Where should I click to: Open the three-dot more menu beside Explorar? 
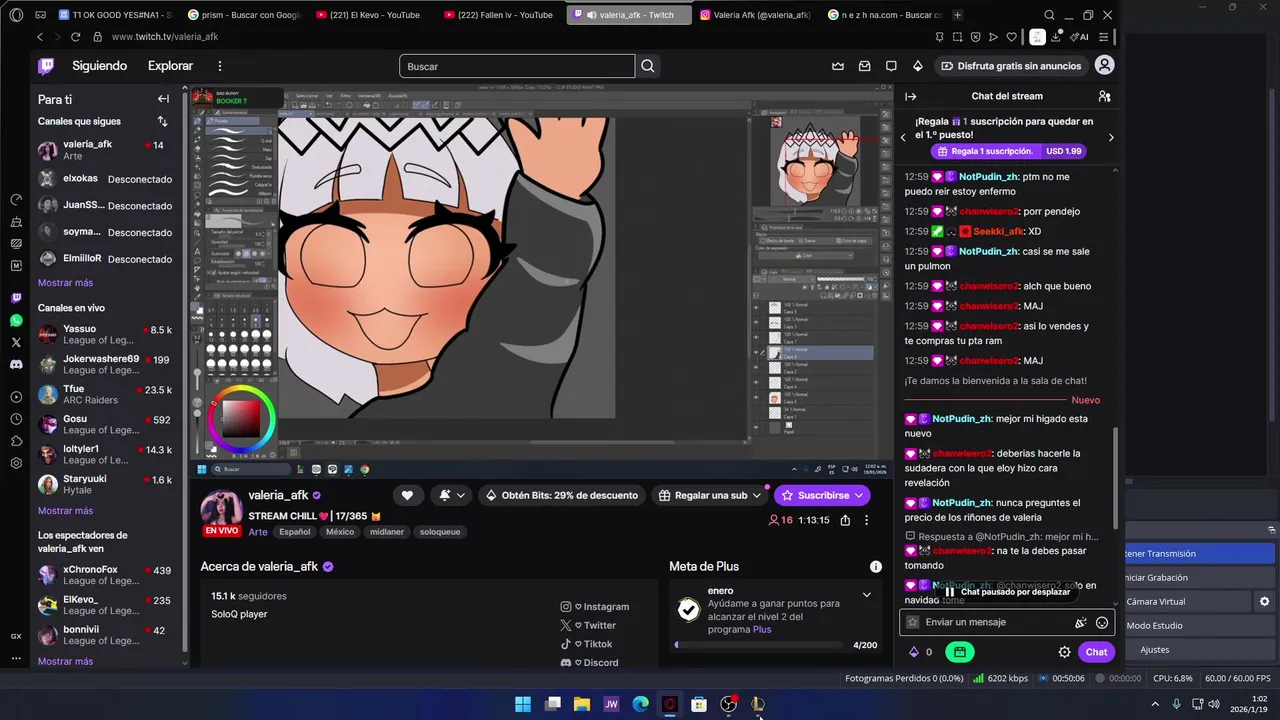click(x=220, y=66)
